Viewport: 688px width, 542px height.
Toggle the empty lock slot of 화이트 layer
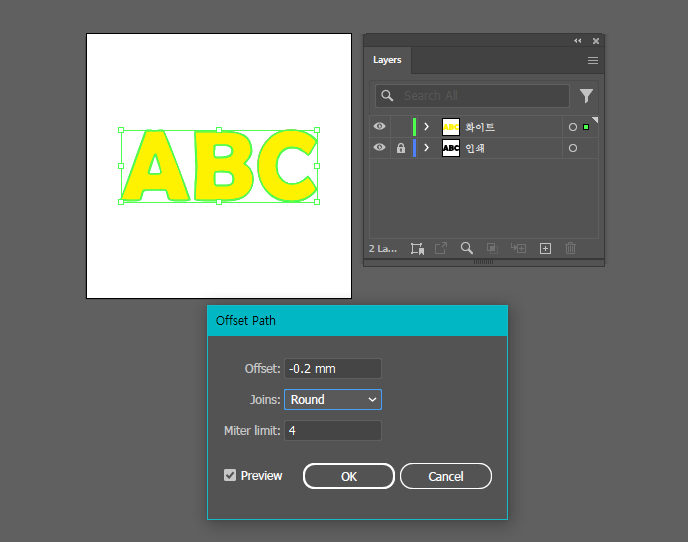click(x=401, y=127)
